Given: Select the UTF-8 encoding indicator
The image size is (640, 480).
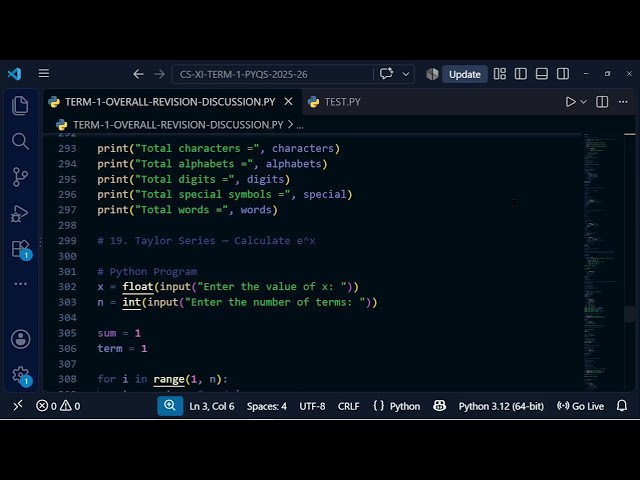Looking at the screenshot, I should click(x=312, y=406).
